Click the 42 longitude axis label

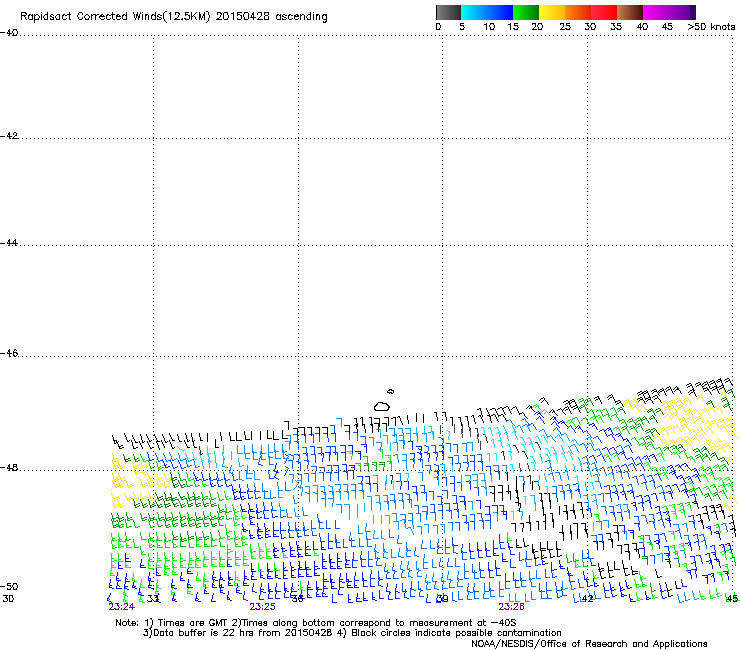(587, 599)
